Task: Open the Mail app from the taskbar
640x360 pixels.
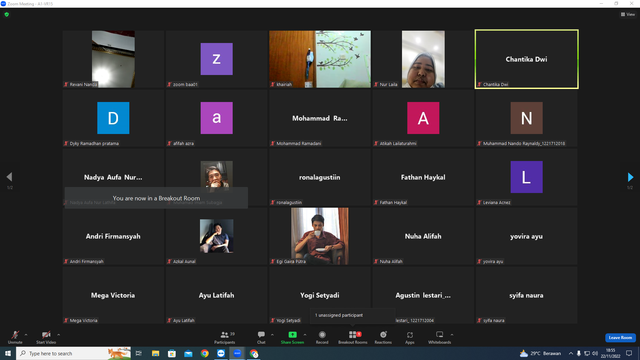Action: [x=188, y=353]
